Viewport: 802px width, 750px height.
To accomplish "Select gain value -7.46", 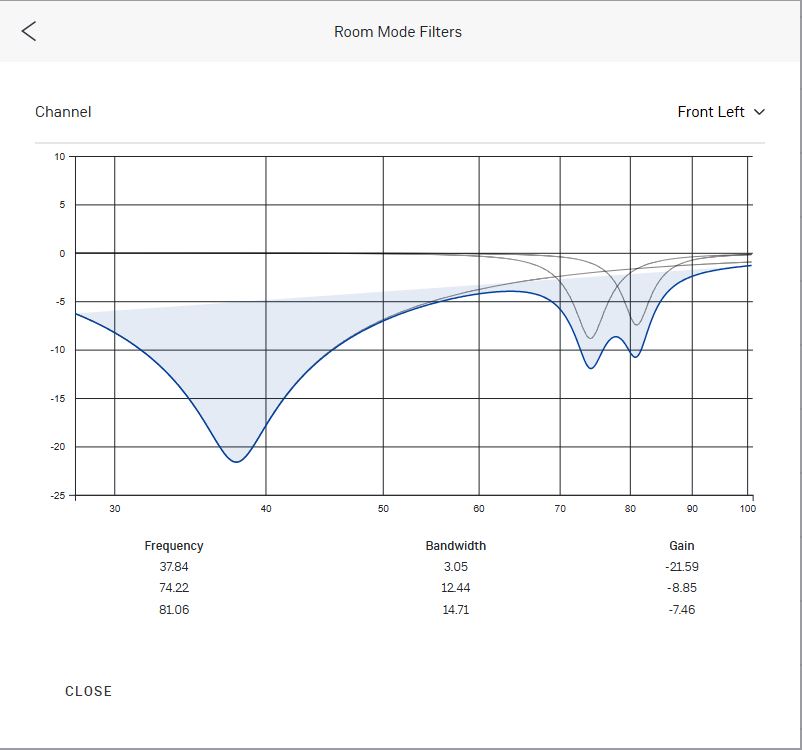I will click(x=682, y=610).
